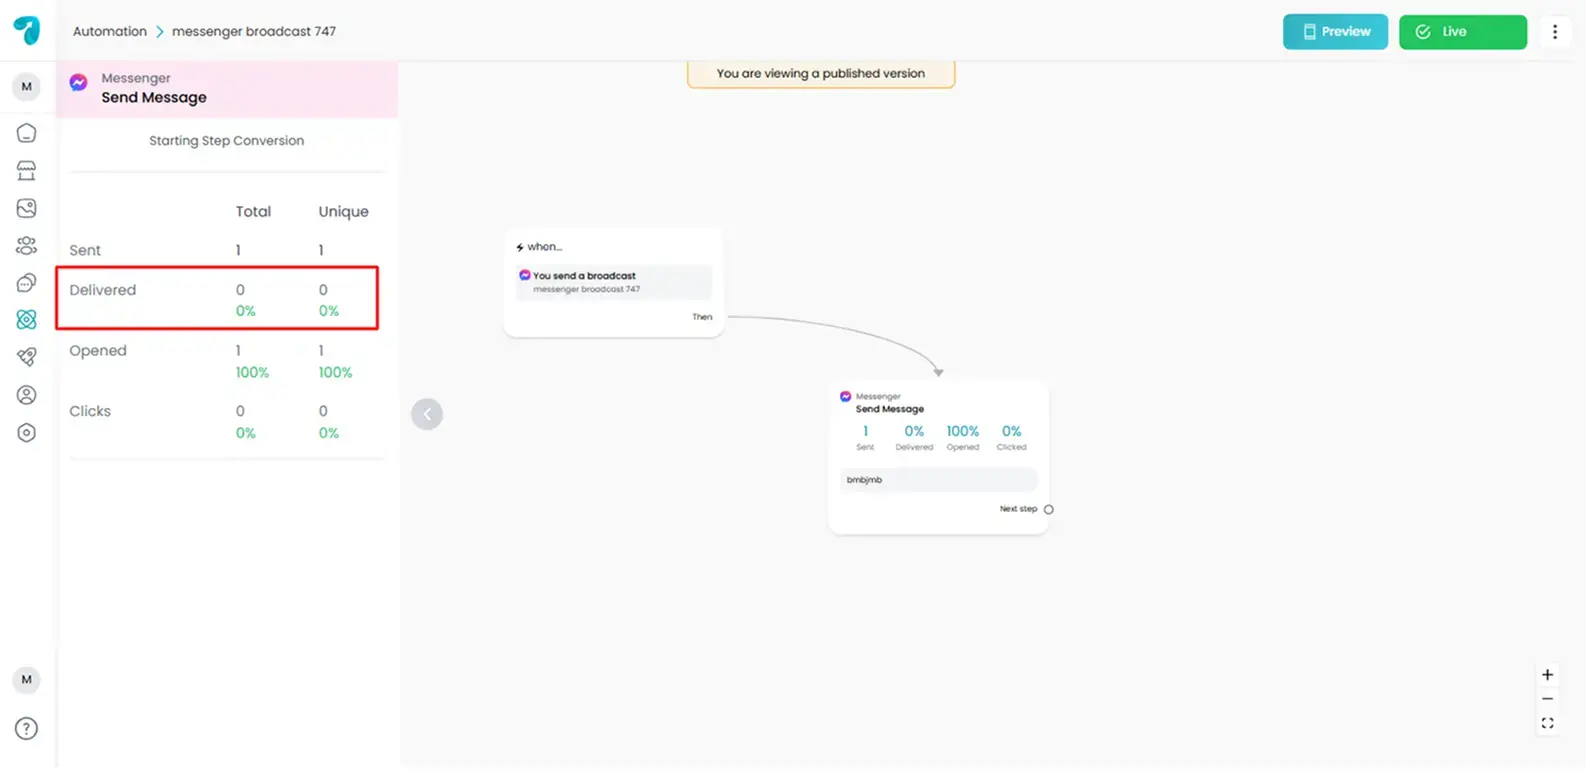Click the question mark help icon
Viewport: 1586px width, 772px height.
click(x=27, y=729)
